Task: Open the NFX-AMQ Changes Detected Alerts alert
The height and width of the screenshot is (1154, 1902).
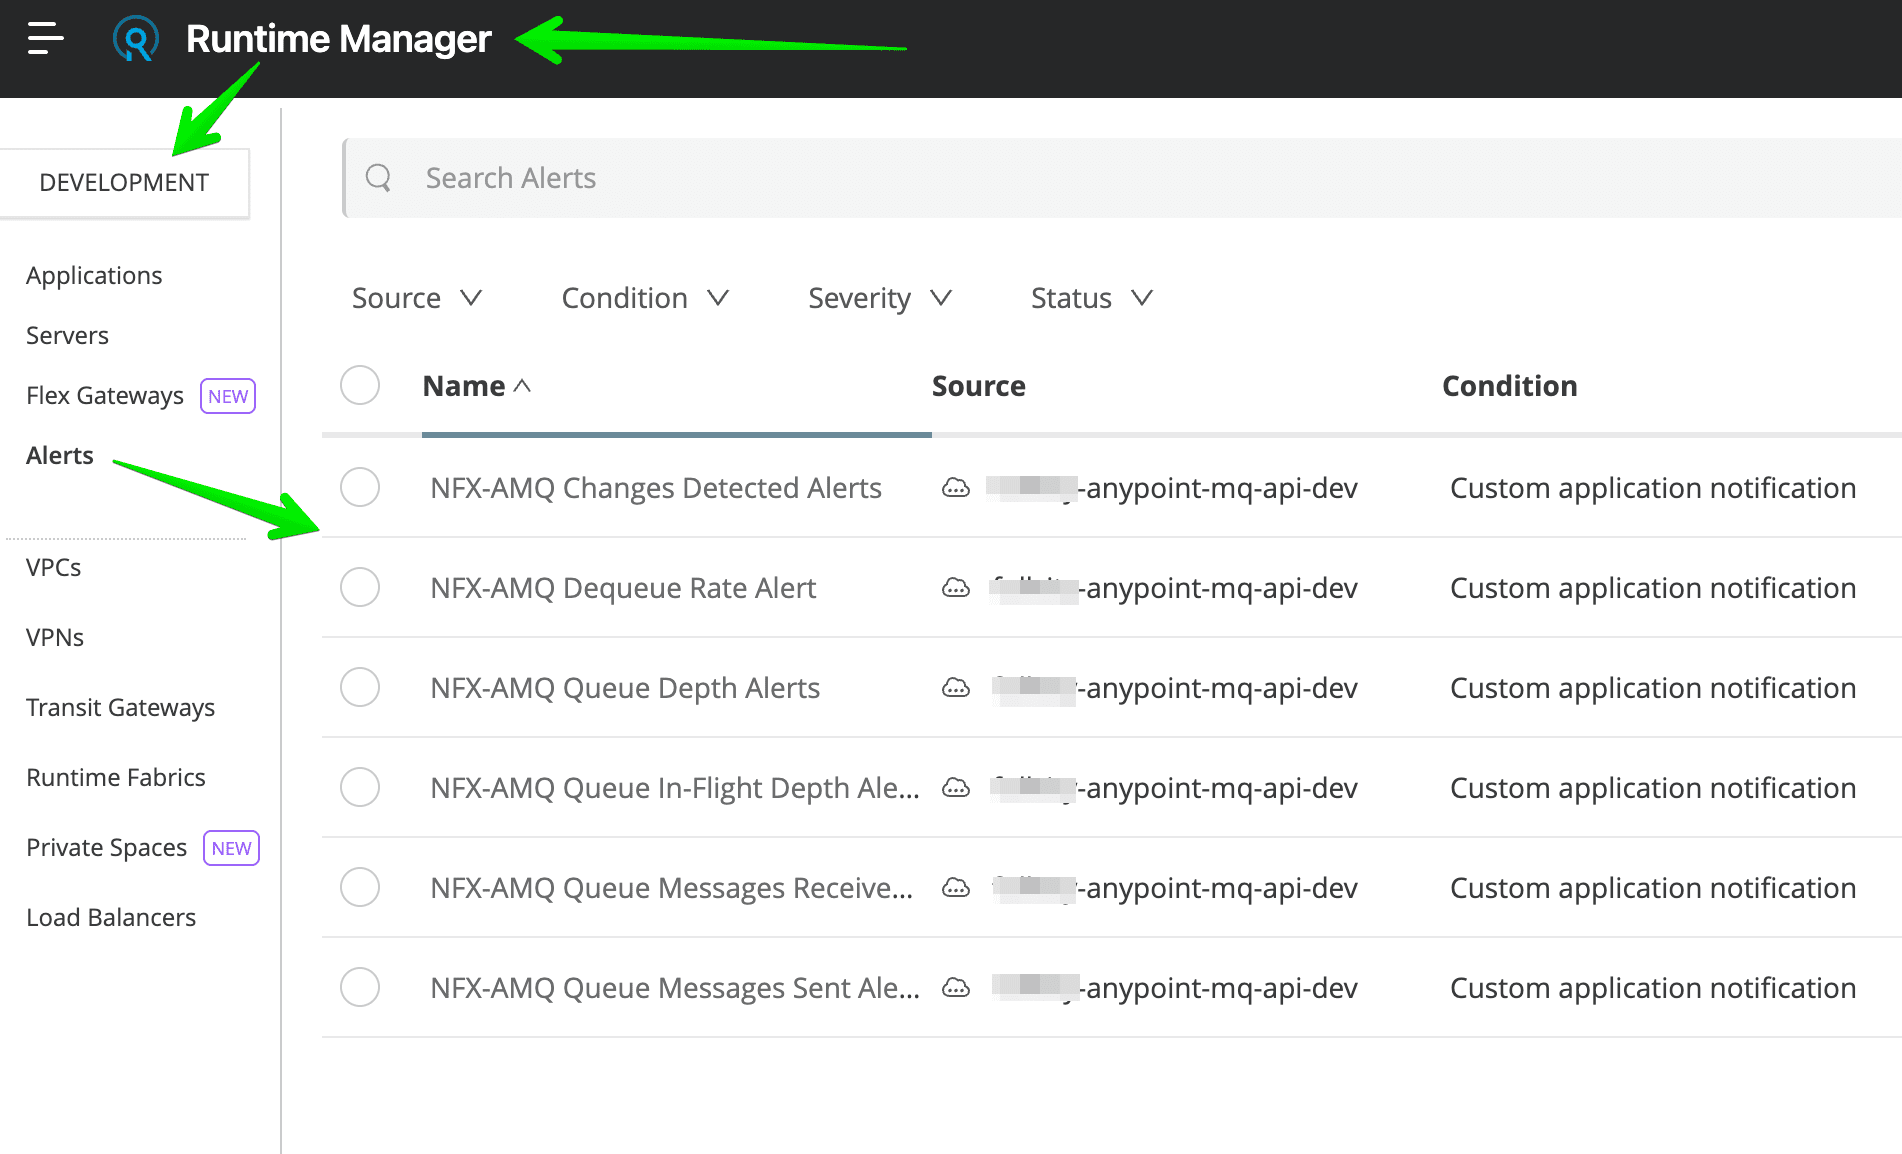Action: (656, 488)
